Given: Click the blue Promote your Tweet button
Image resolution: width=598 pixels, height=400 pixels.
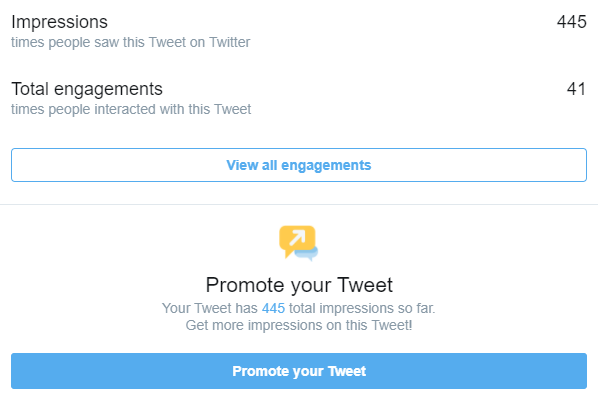Looking at the screenshot, I should 299,371.
